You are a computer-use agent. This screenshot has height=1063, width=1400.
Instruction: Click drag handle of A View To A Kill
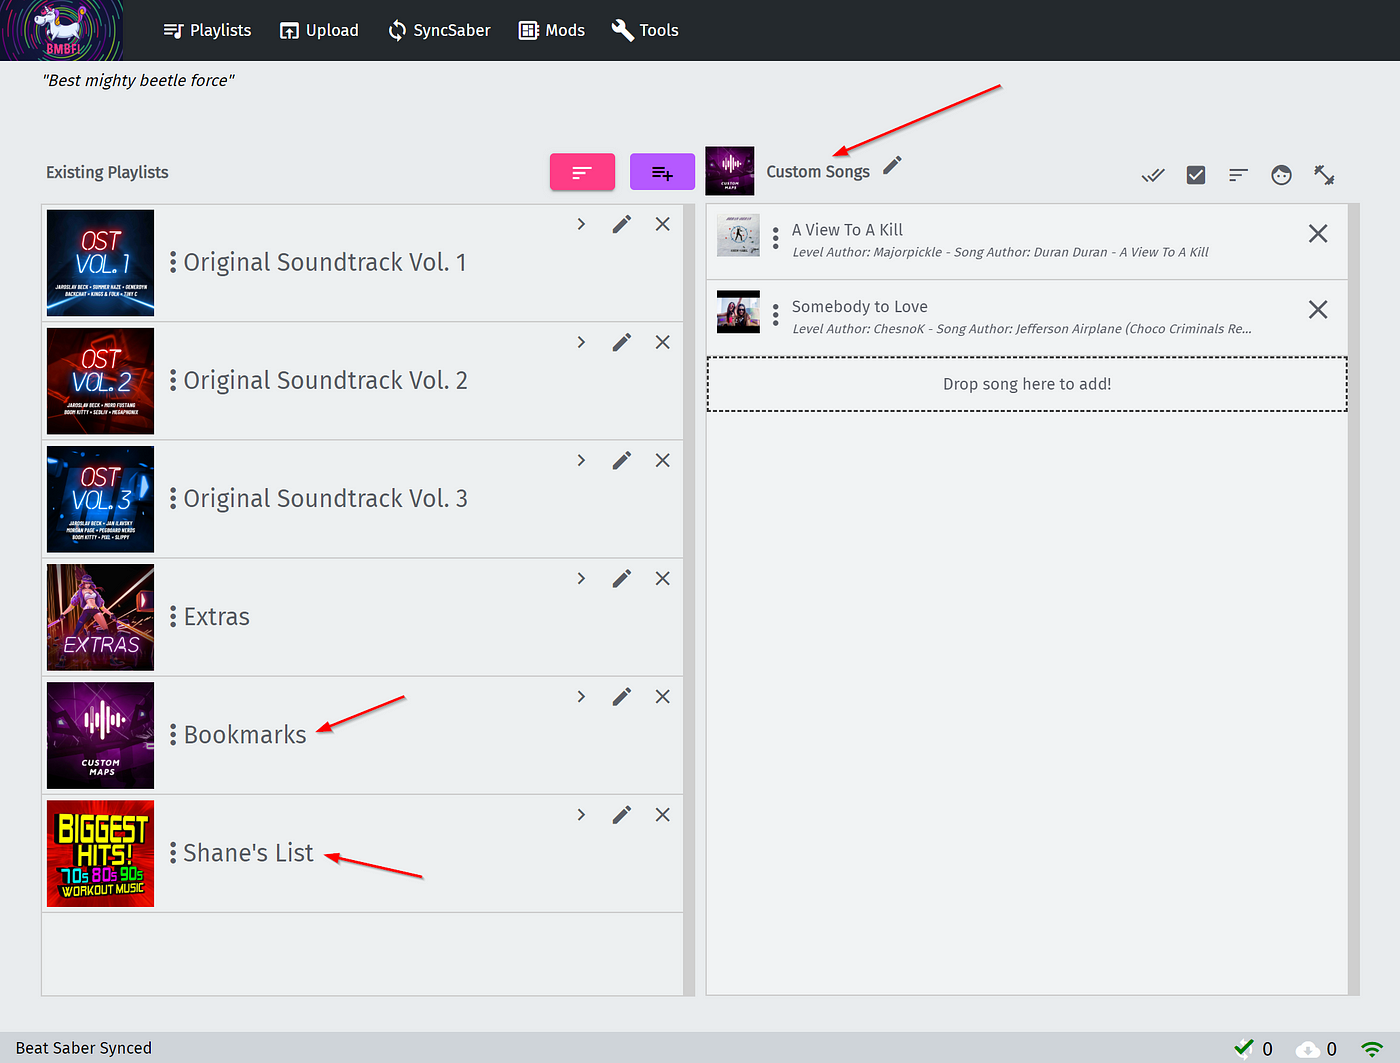click(775, 239)
